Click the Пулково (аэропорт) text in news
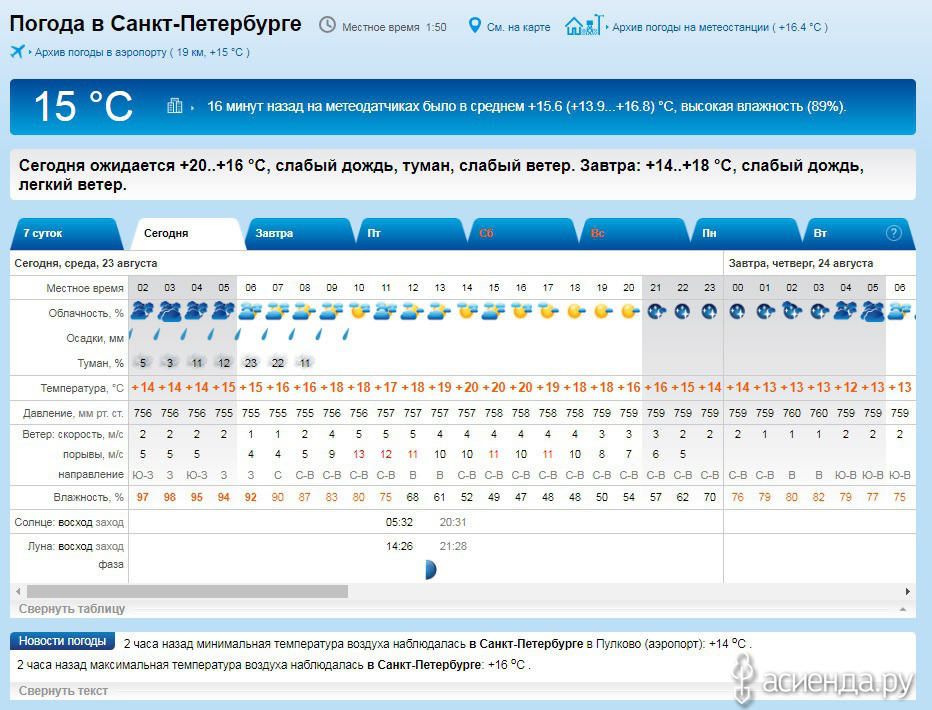The image size is (932, 710). pos(650,644)
